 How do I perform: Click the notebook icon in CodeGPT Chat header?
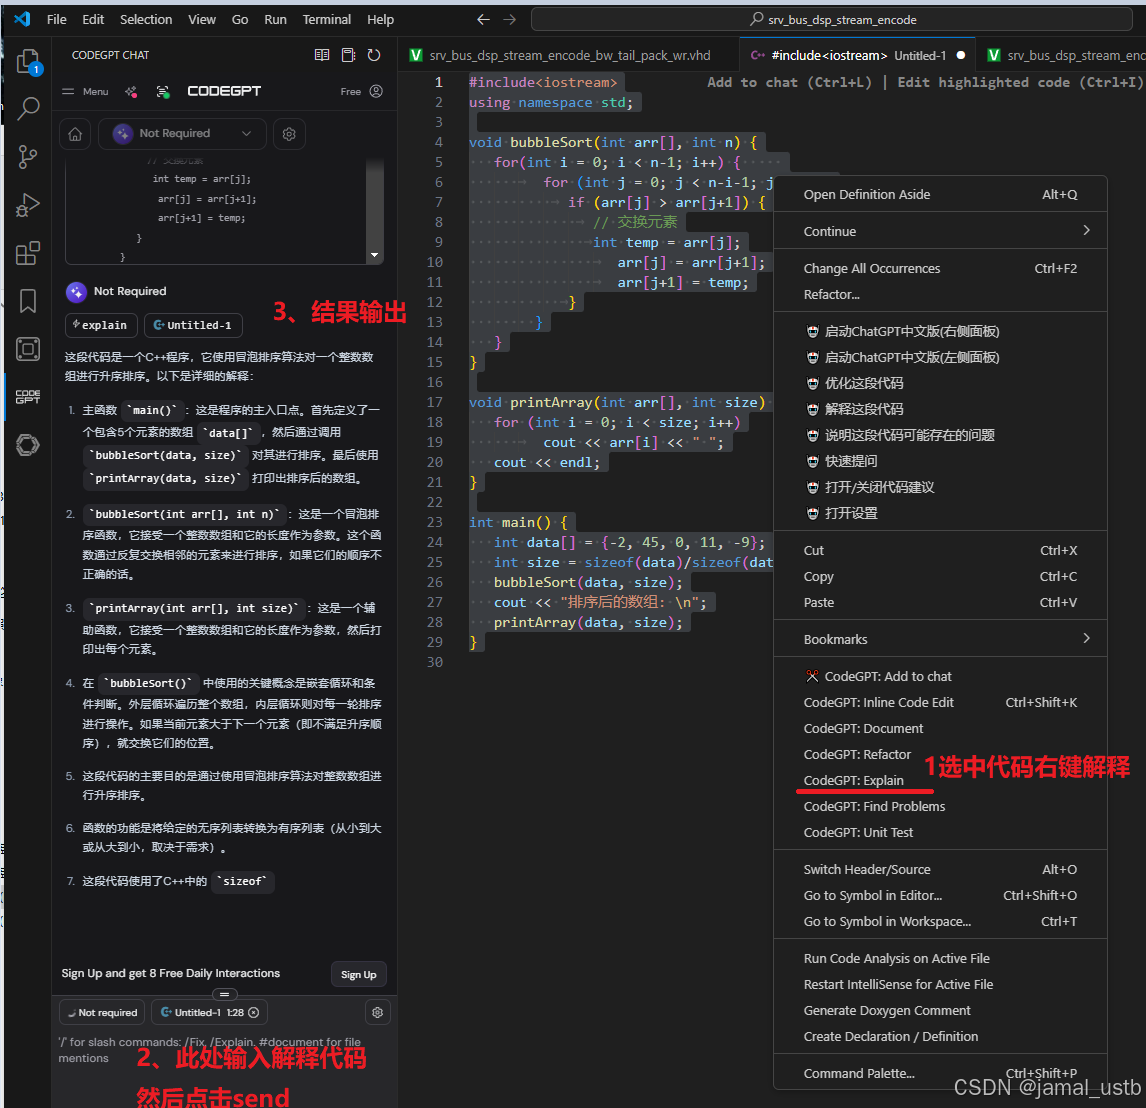click(349, 55)
